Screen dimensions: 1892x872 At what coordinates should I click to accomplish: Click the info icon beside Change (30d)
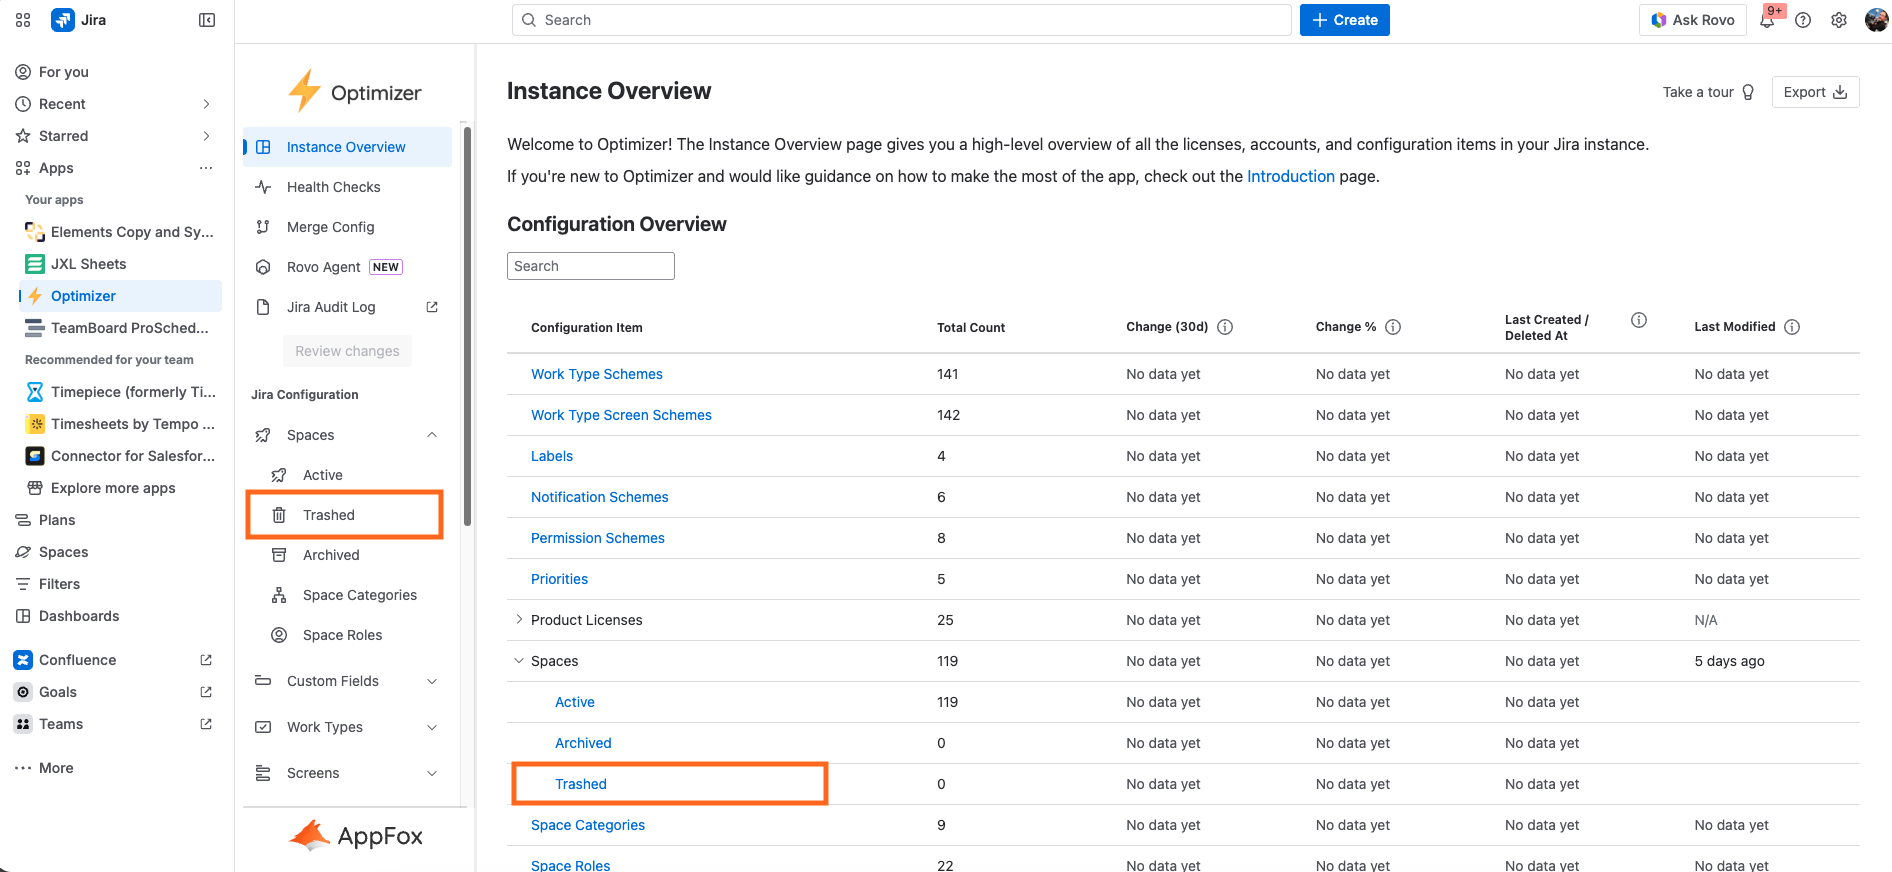pyautogui.click(x=1225, y=327)
